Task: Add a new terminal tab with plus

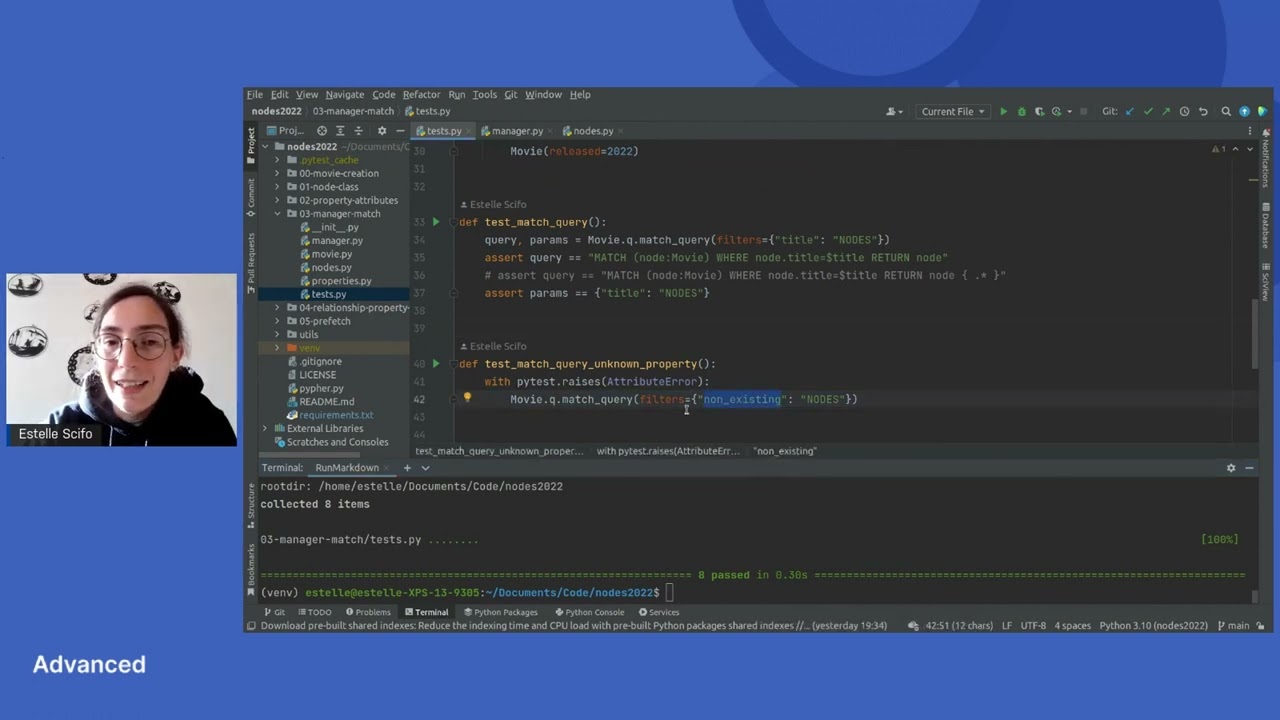Action: click(407, 468)
